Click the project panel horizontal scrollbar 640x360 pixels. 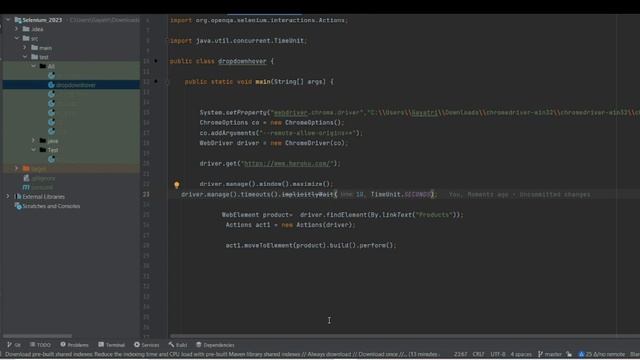37,336
